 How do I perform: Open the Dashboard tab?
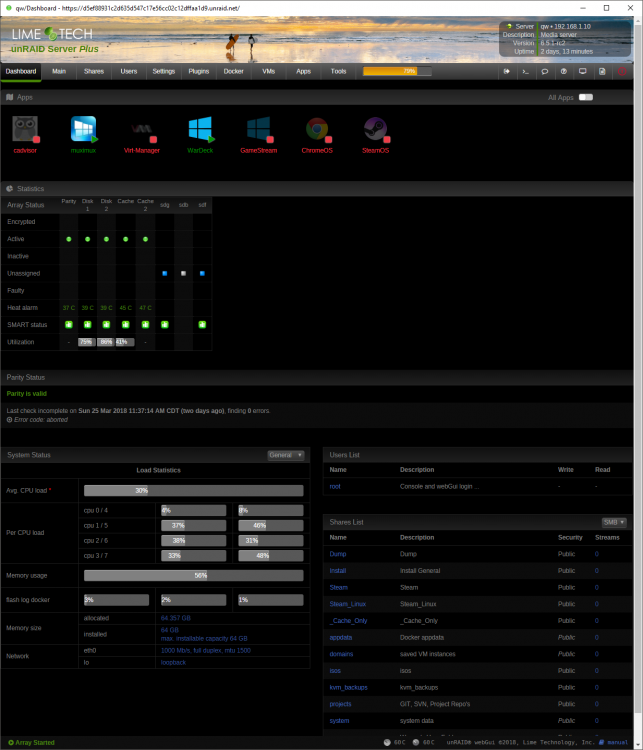coord(21,71)
